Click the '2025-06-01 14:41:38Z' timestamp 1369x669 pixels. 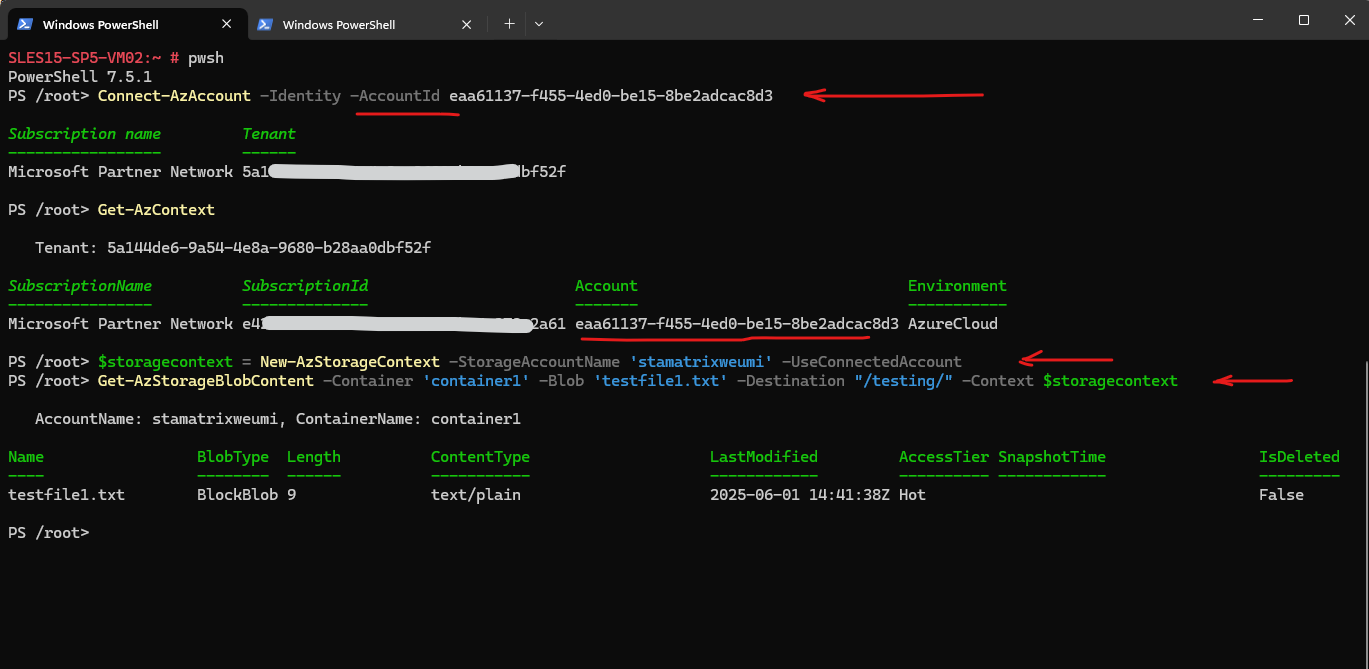click(x=800, y=495)
